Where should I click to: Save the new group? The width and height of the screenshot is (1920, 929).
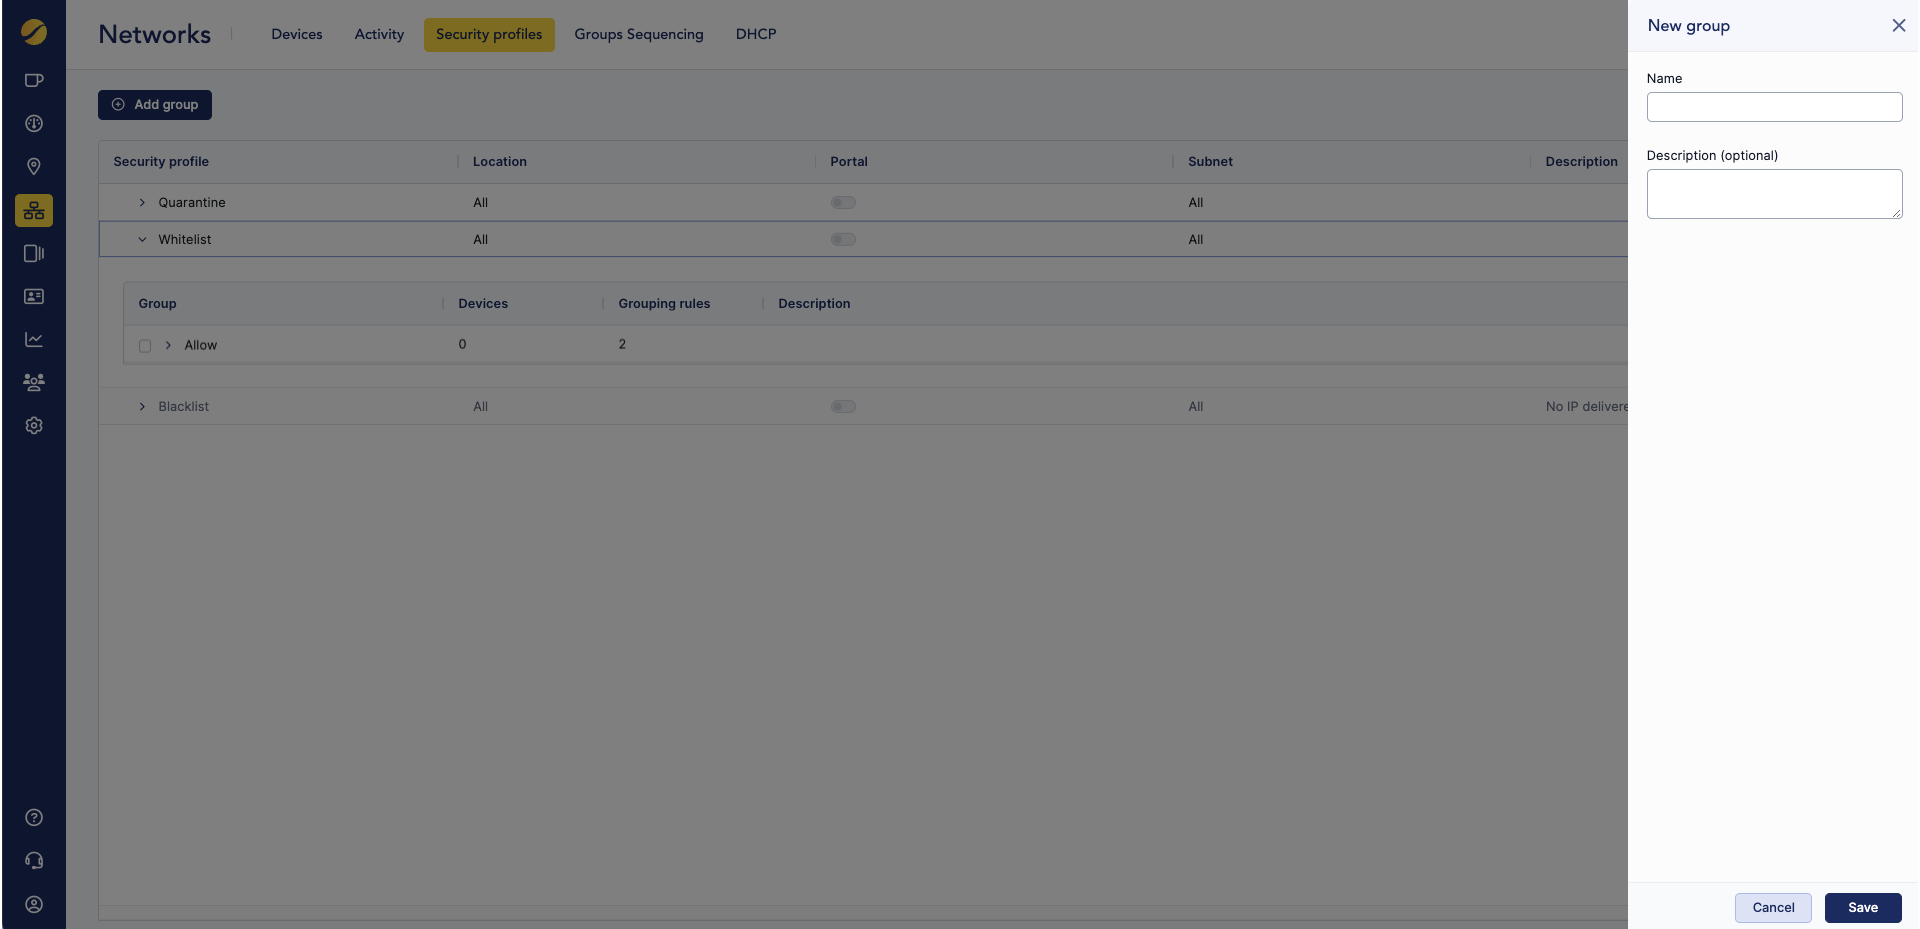(1862, 908)
